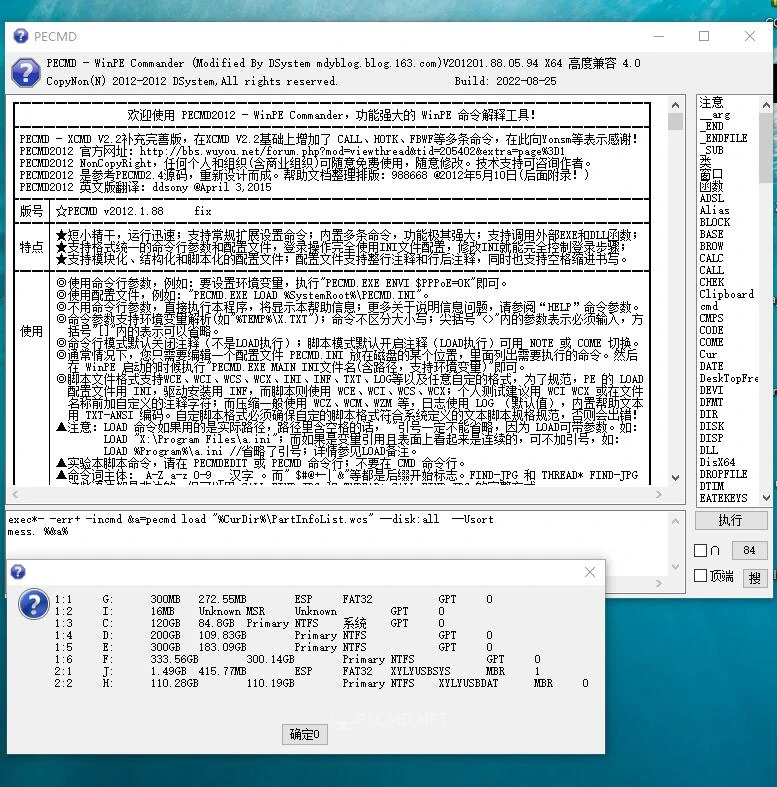Select 函数 in the command list

(711, 186)
